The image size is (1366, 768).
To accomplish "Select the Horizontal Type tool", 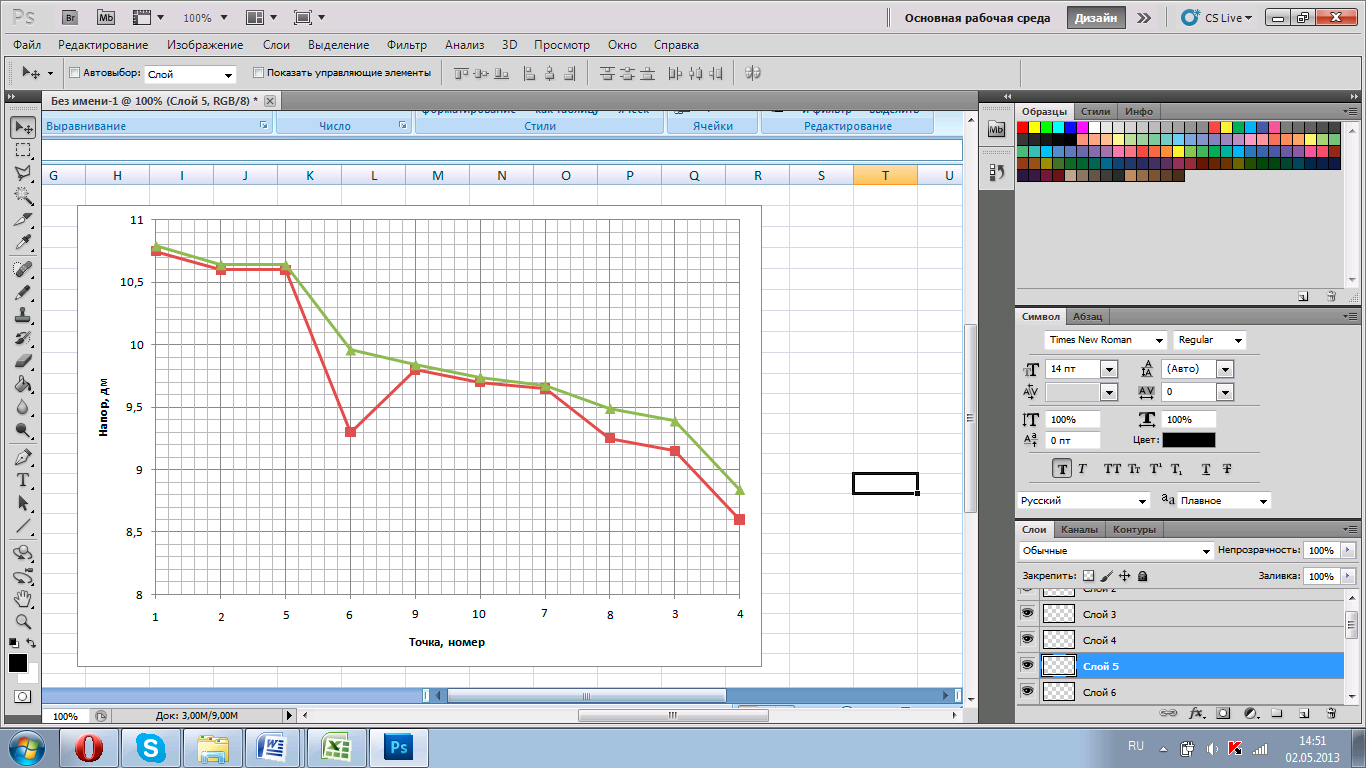I will click(23, 480).
